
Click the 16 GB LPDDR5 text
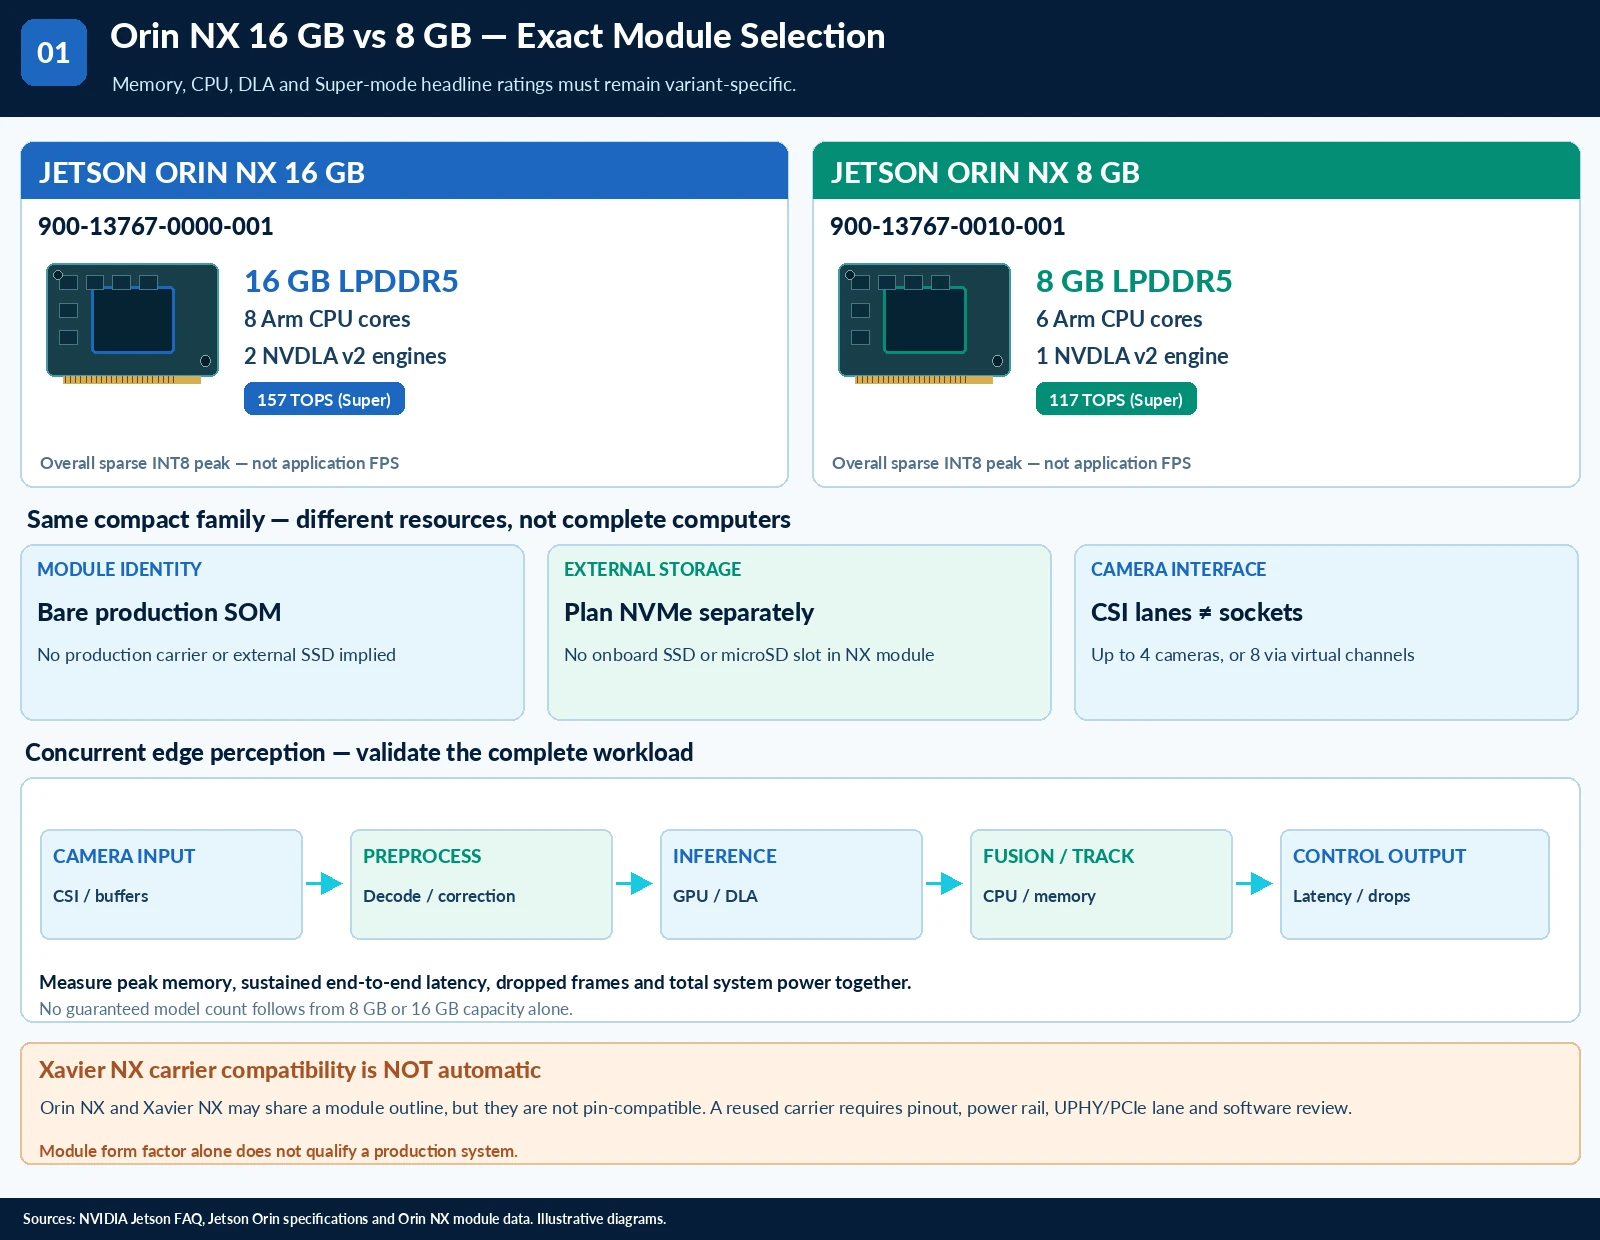(351, 281)
